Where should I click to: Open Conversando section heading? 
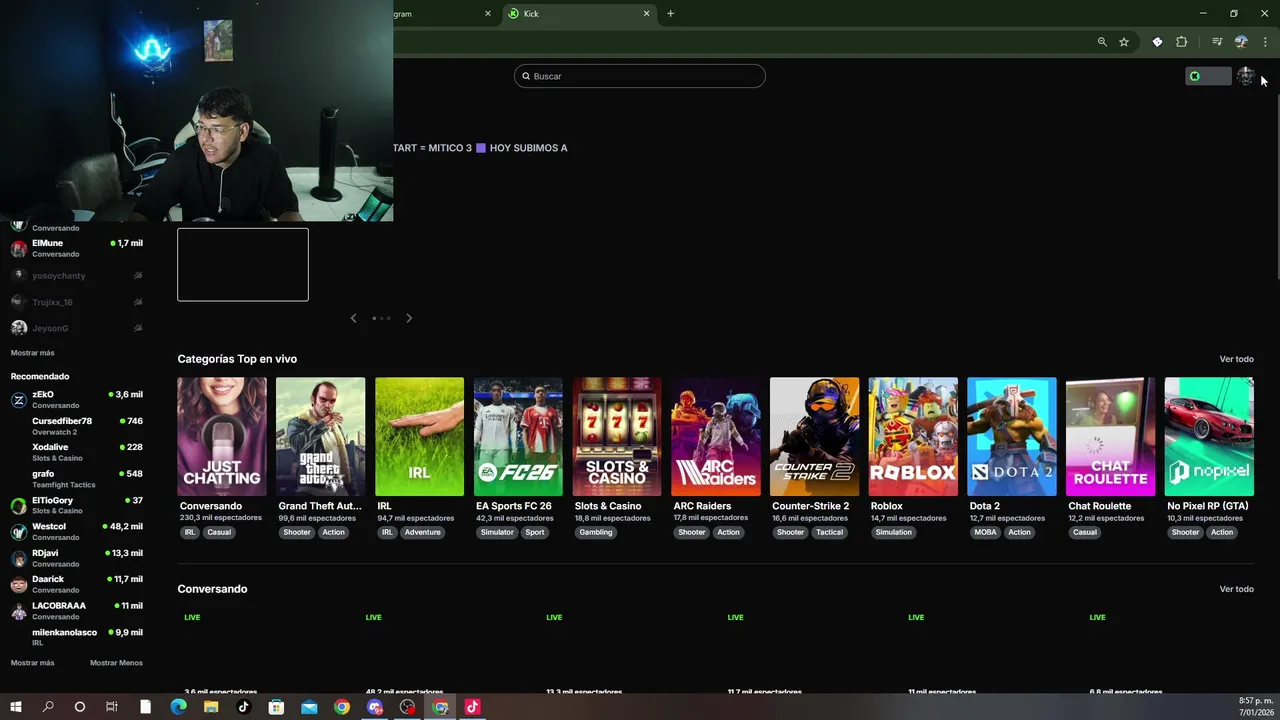click(212, 589)
